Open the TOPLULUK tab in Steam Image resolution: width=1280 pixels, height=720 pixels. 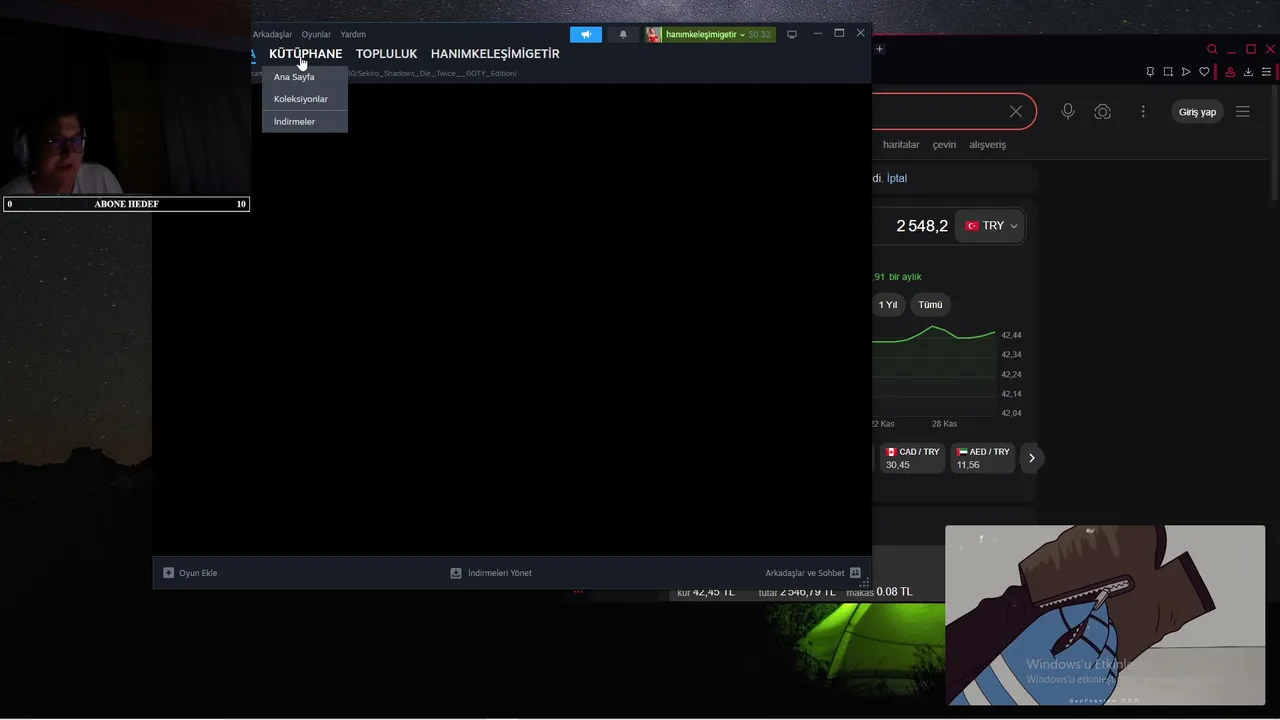386,54
